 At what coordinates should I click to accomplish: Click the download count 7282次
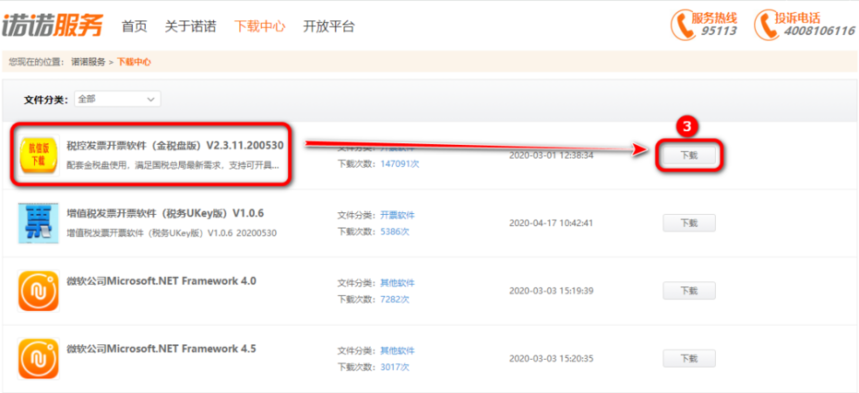pyautogui.click(x=395, y=299)
